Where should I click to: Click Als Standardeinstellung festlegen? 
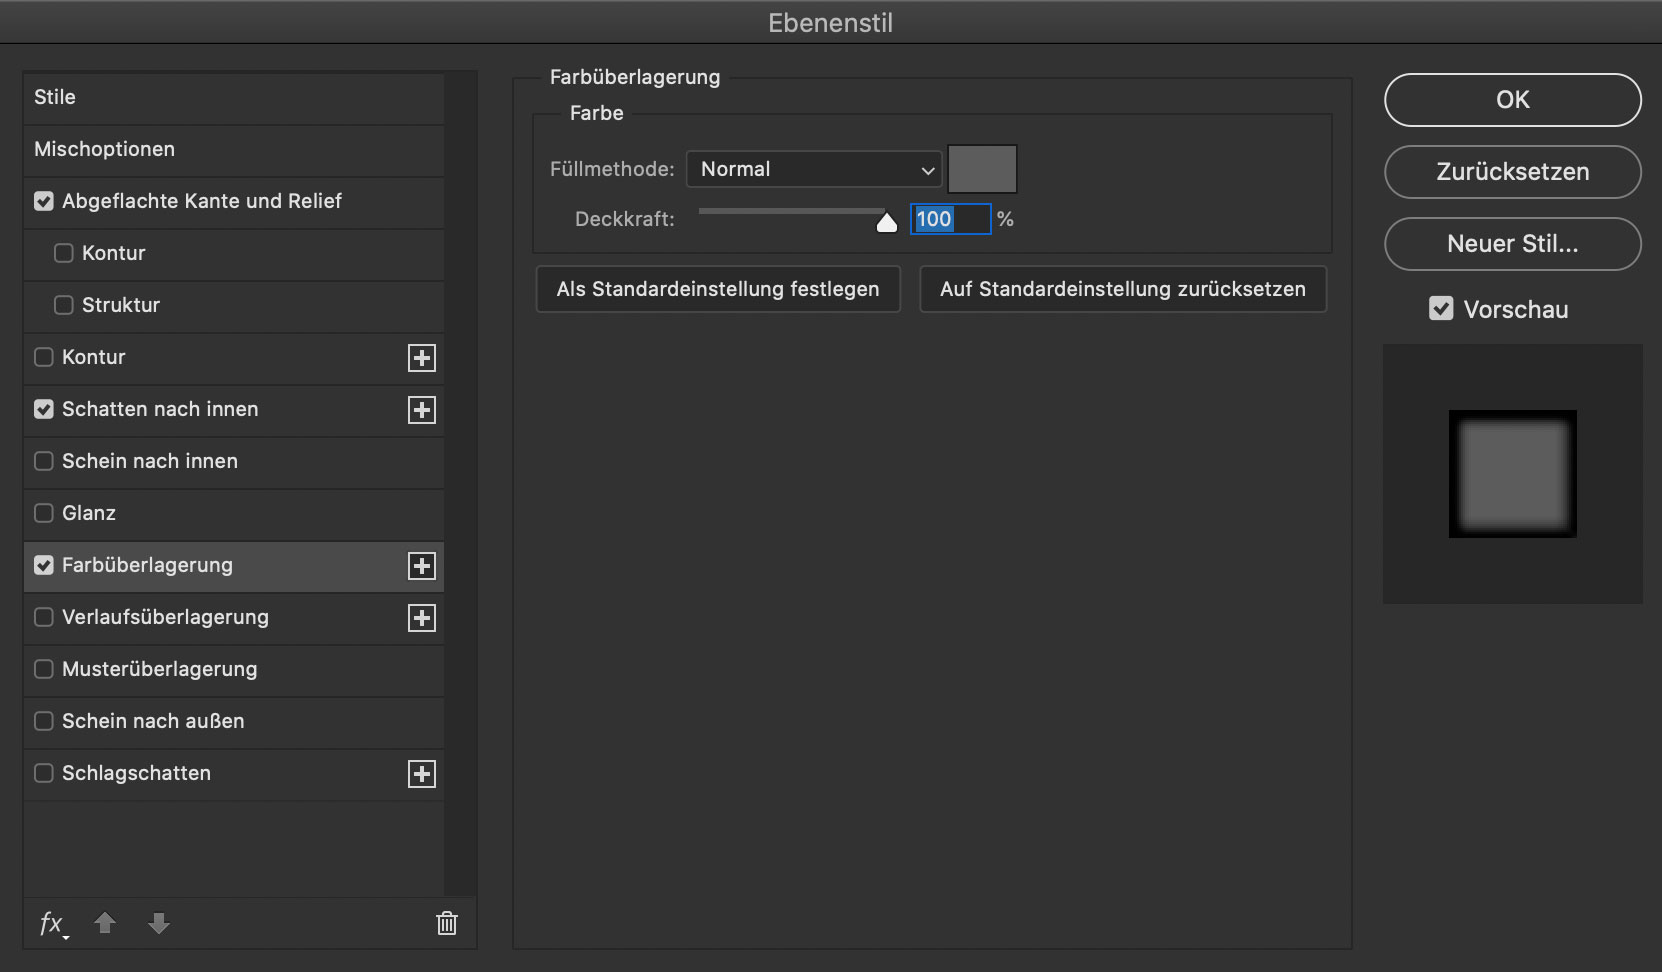[718, 289]
